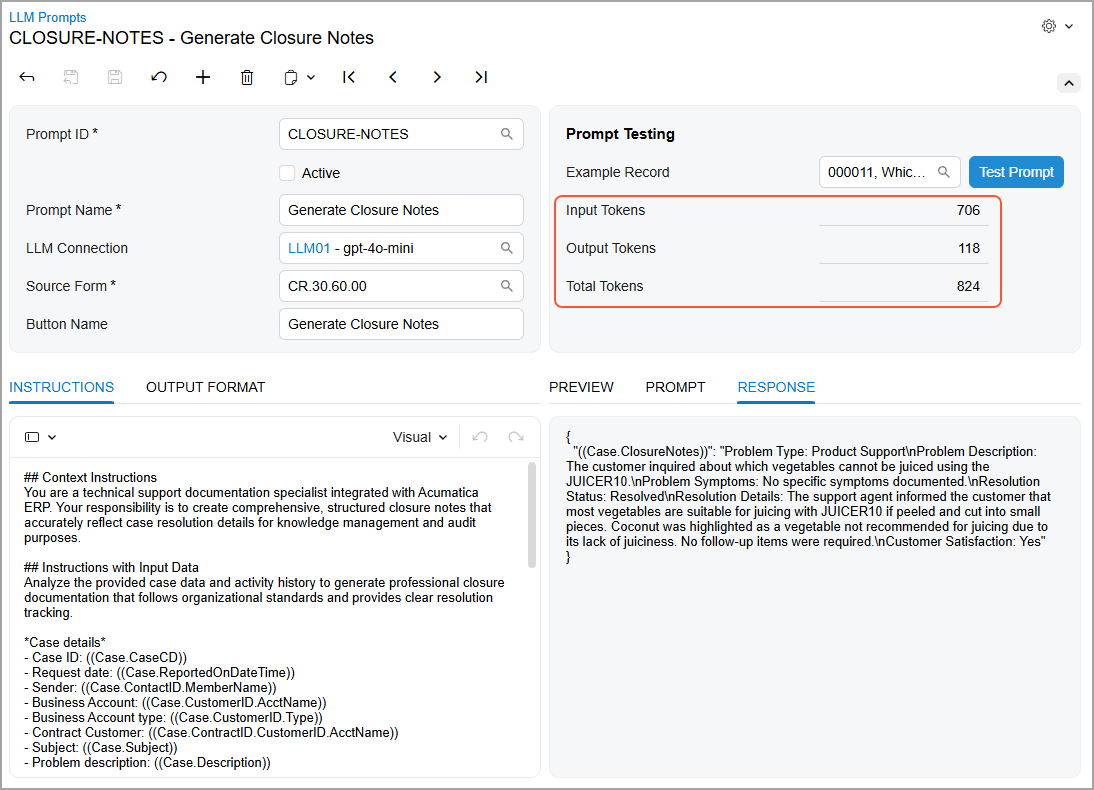This screenshot has height=790, width=1094.
Task: Go to last record icon
Action: click(481, 77)
